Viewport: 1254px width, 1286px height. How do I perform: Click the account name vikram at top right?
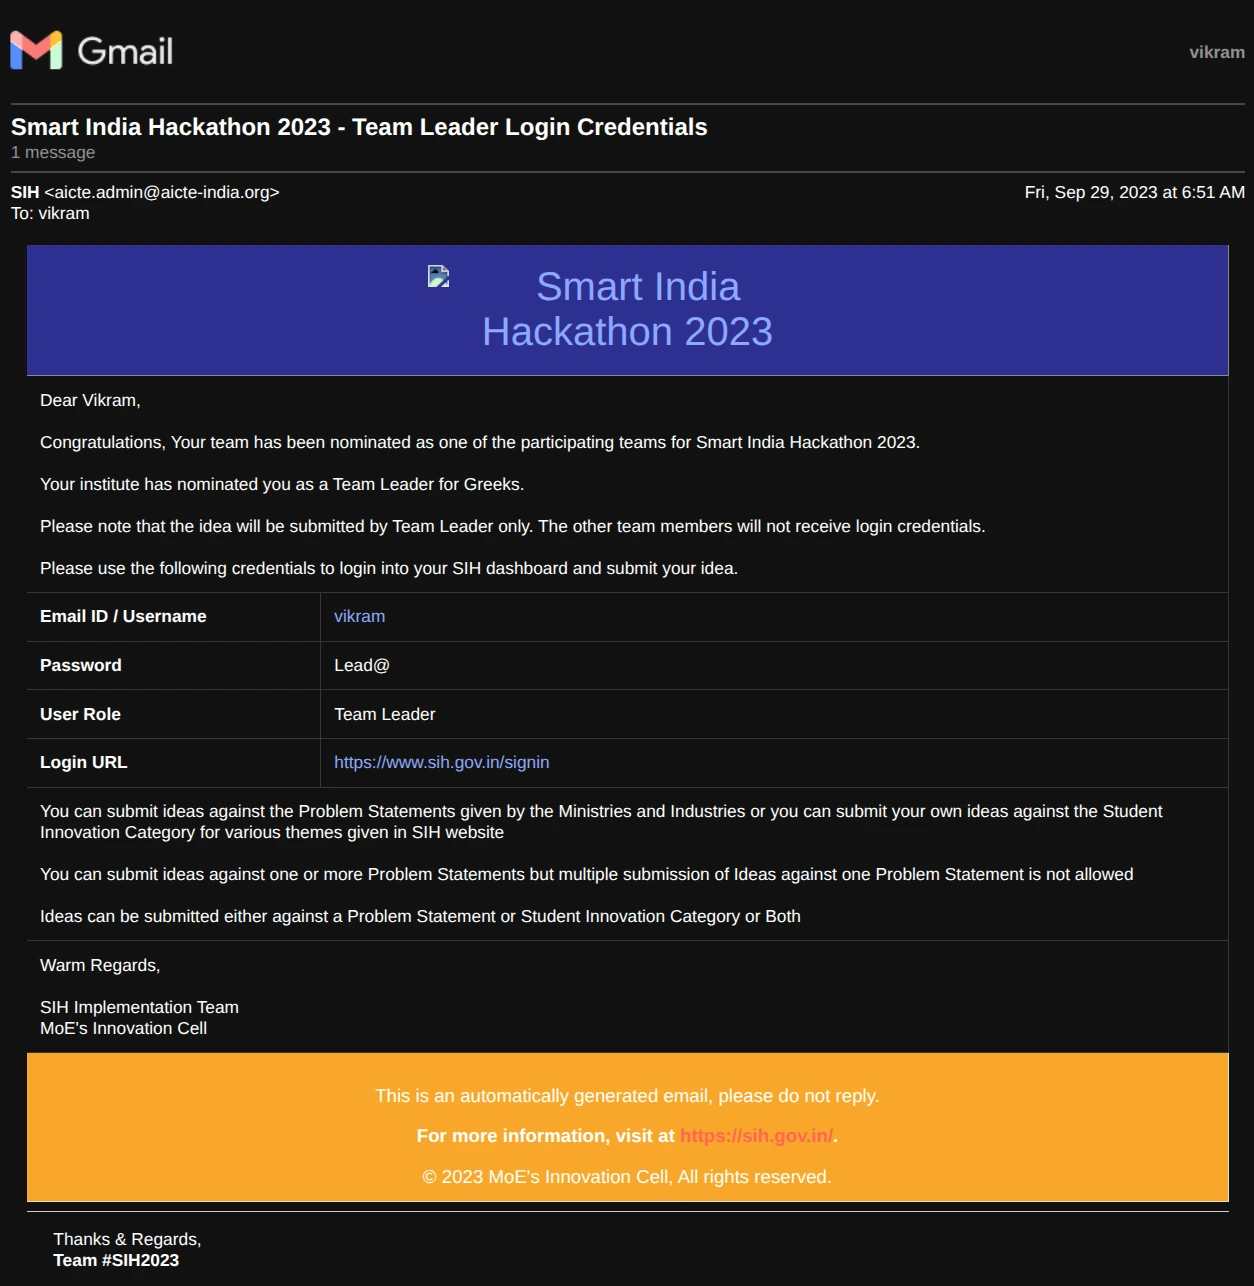[x=1216, y=52]
